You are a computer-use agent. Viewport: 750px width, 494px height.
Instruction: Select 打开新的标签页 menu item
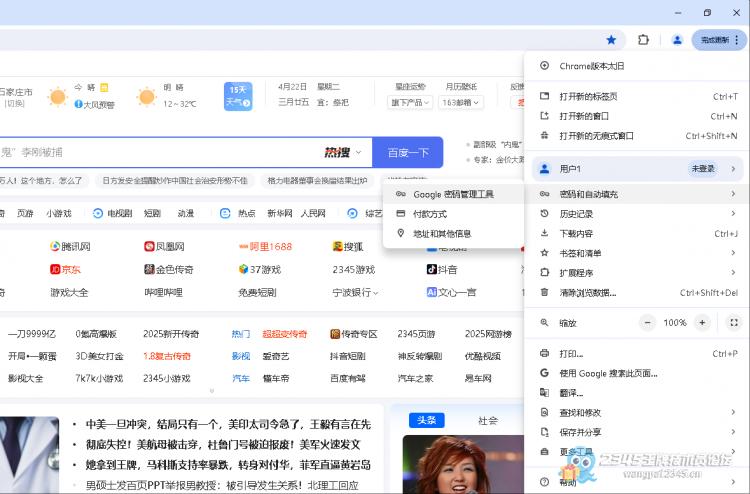[638, 96]
